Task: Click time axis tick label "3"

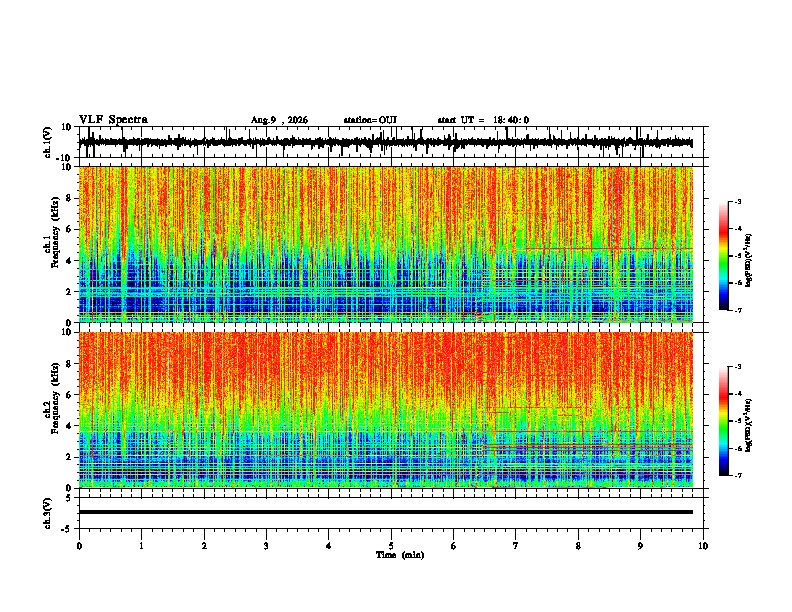Action: click(x=266, y=546)
